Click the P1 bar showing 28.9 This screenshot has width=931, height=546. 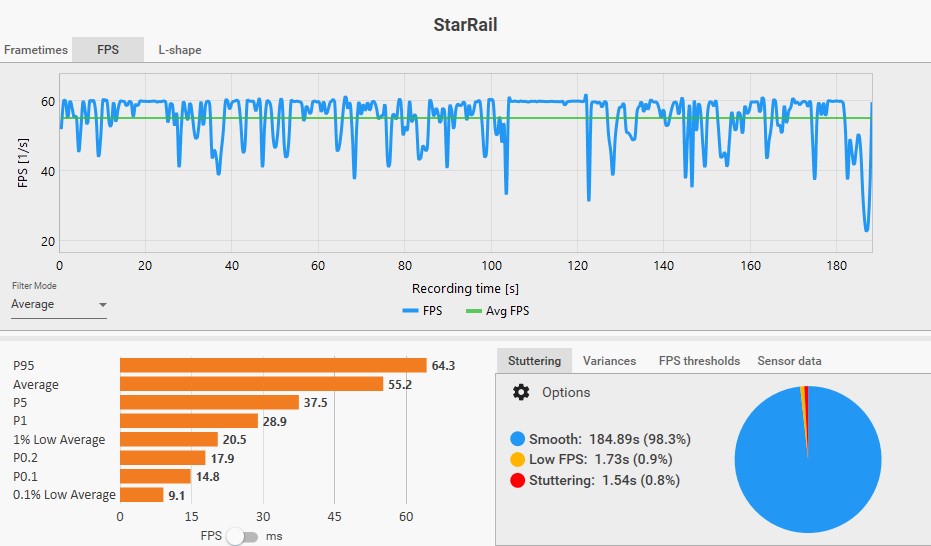tap(189, 421)
